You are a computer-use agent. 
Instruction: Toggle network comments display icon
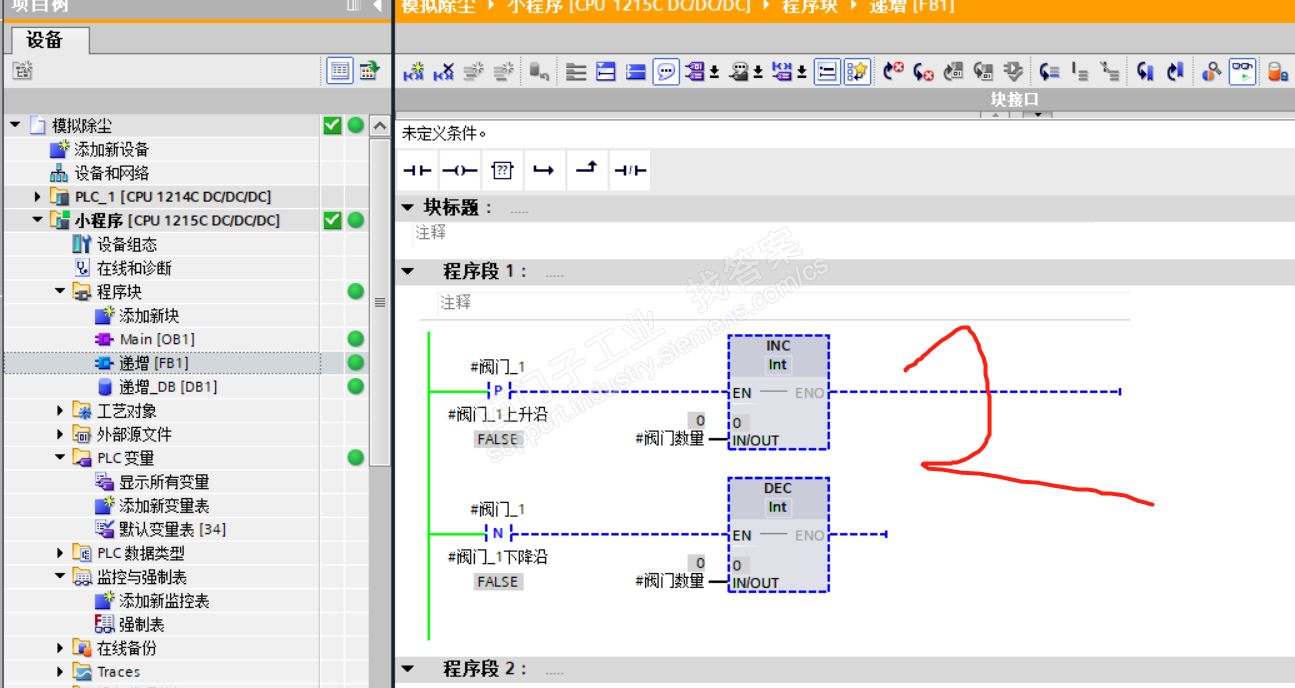point(826,72)
